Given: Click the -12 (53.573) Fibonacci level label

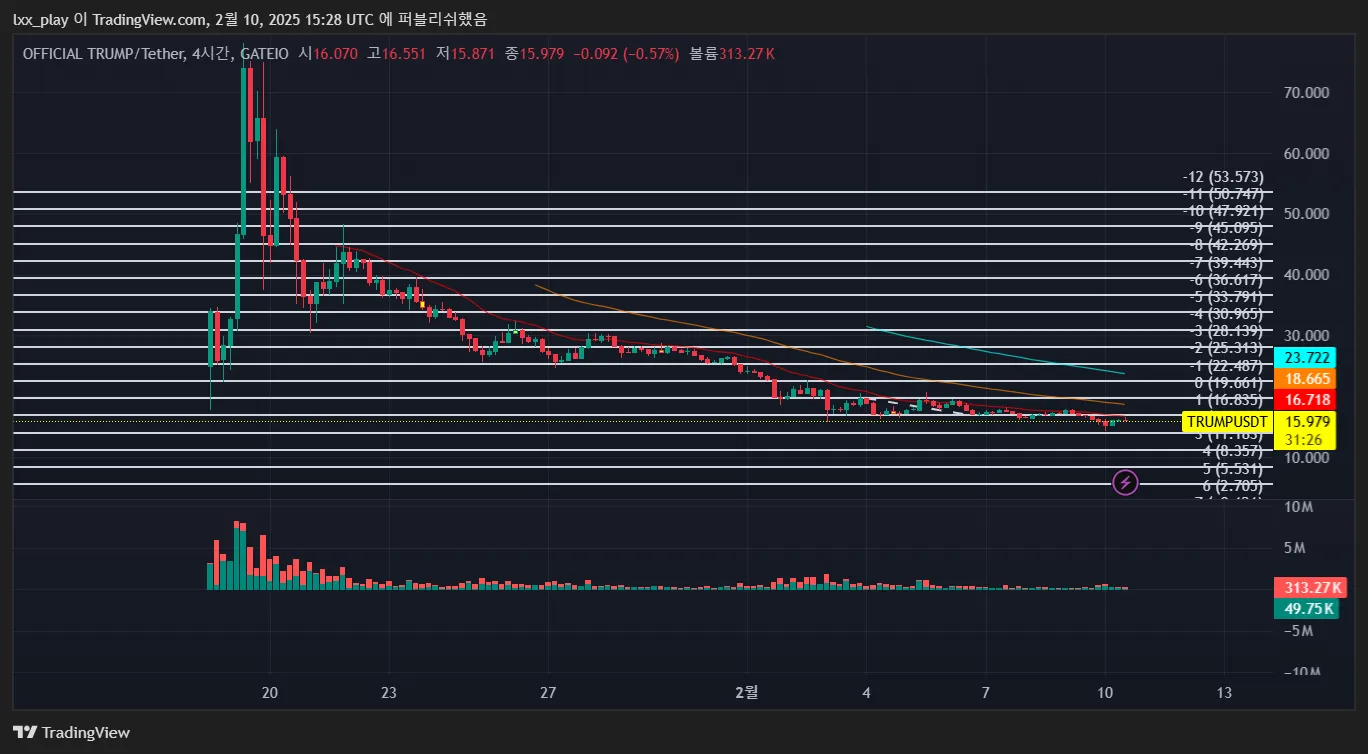Looking at the screenshot, I should coord(1223,177).
